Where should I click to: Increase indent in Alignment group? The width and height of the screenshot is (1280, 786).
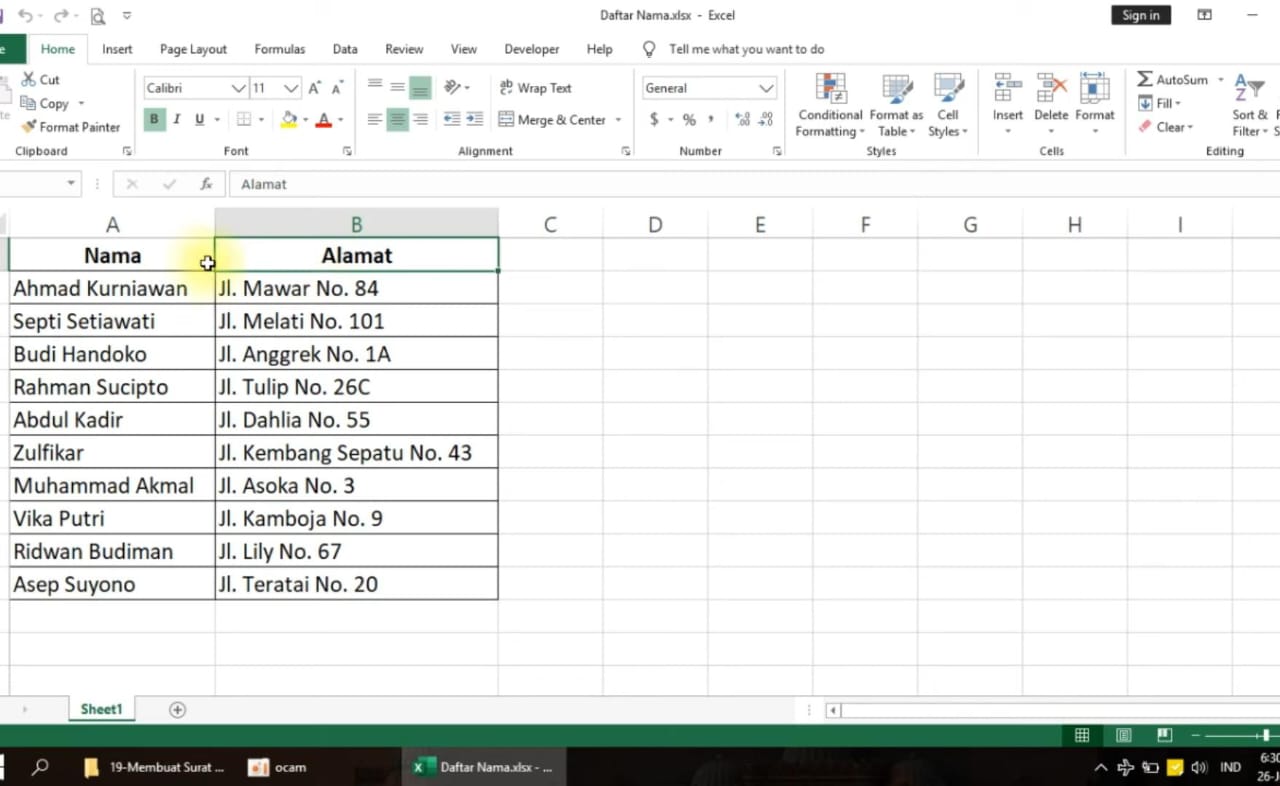point(474,119)
